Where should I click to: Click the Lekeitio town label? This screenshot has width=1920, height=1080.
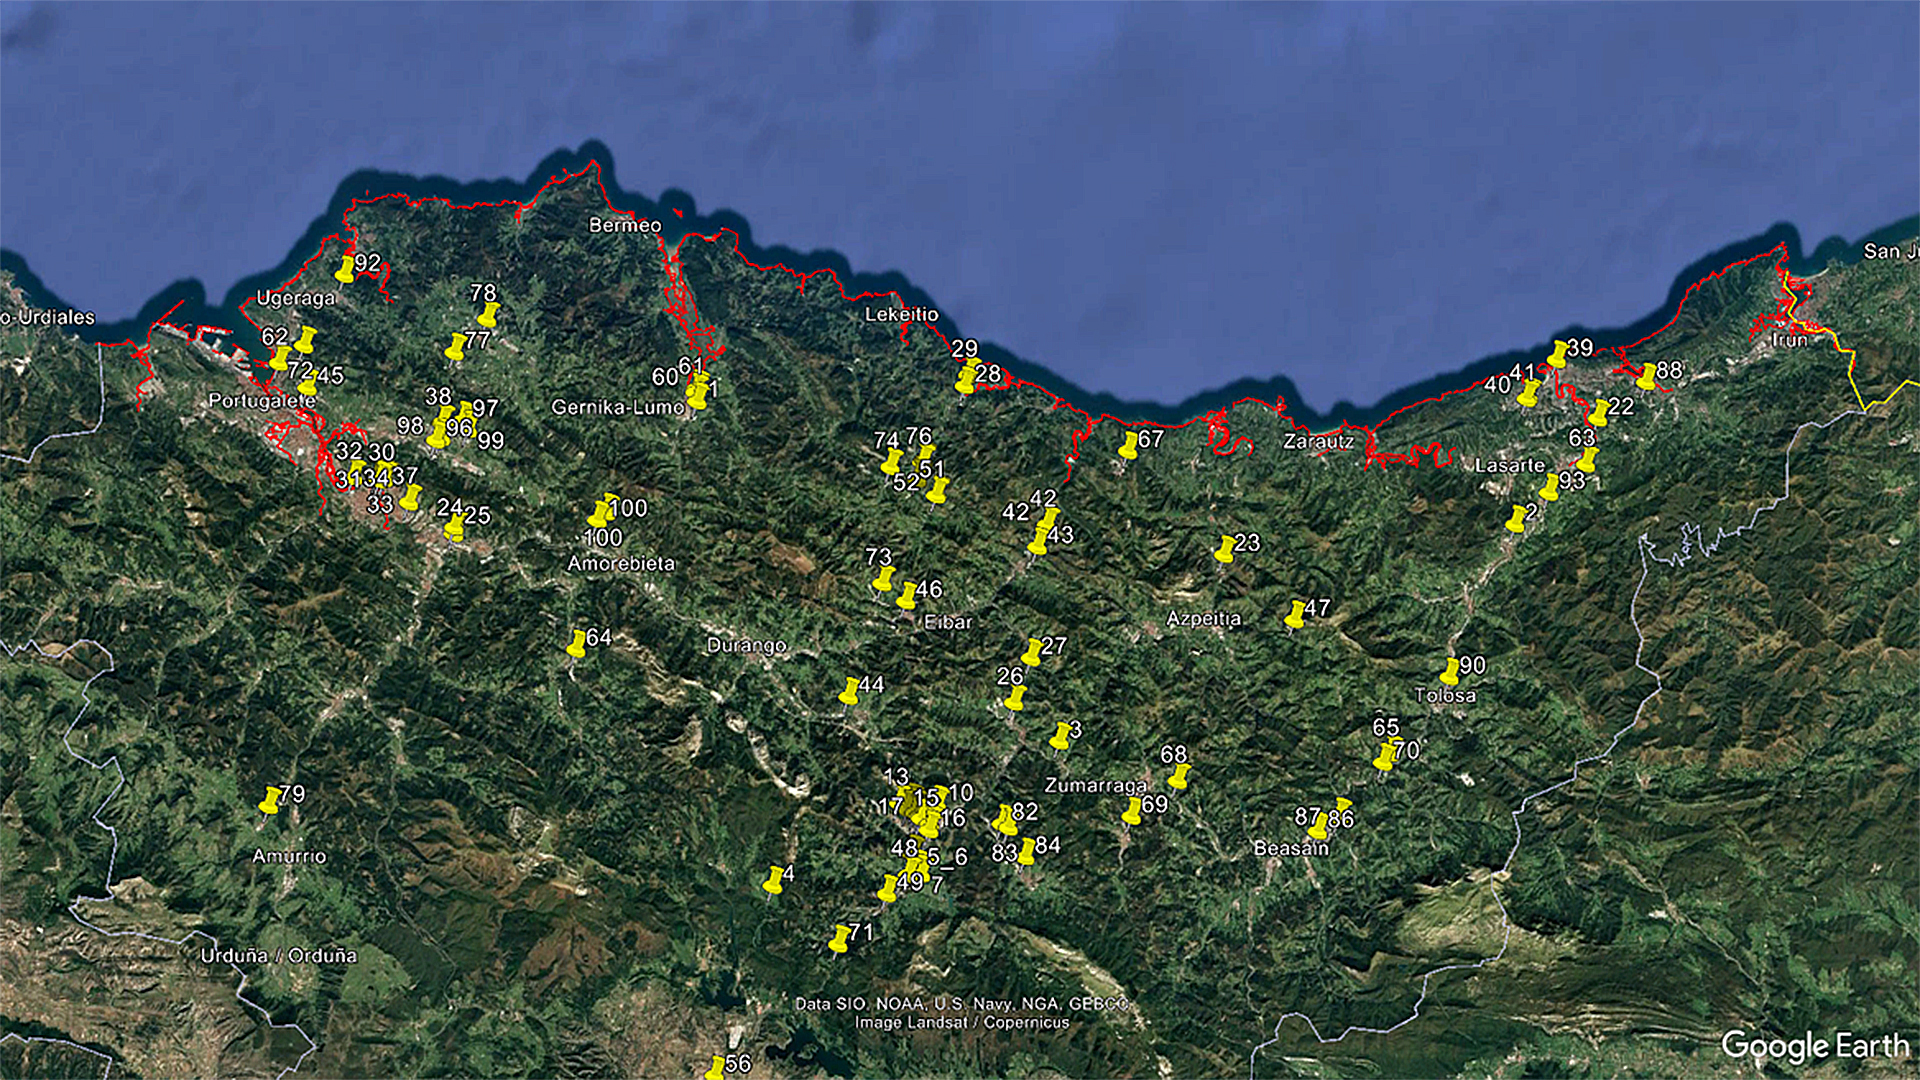tap(901, 314)
